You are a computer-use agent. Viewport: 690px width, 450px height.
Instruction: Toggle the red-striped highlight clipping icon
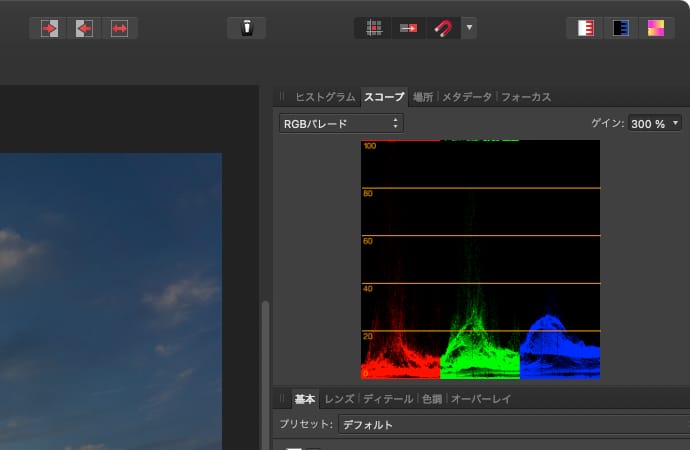pos(585,28)
